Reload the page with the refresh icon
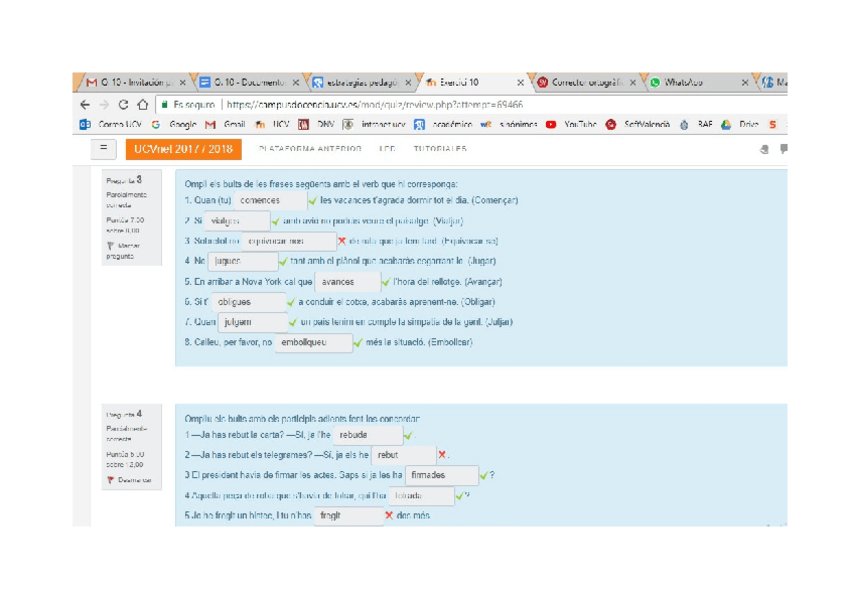 coord(123,104)
